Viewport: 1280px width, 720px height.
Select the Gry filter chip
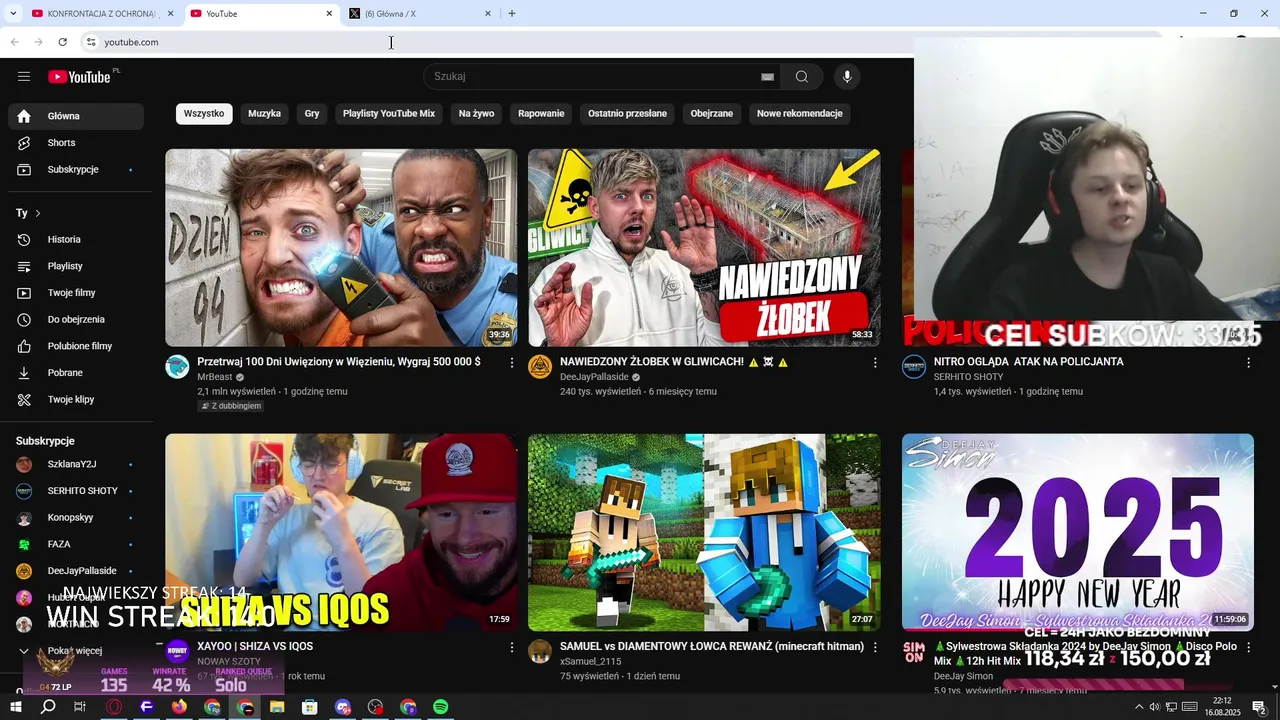click(312, 114)
